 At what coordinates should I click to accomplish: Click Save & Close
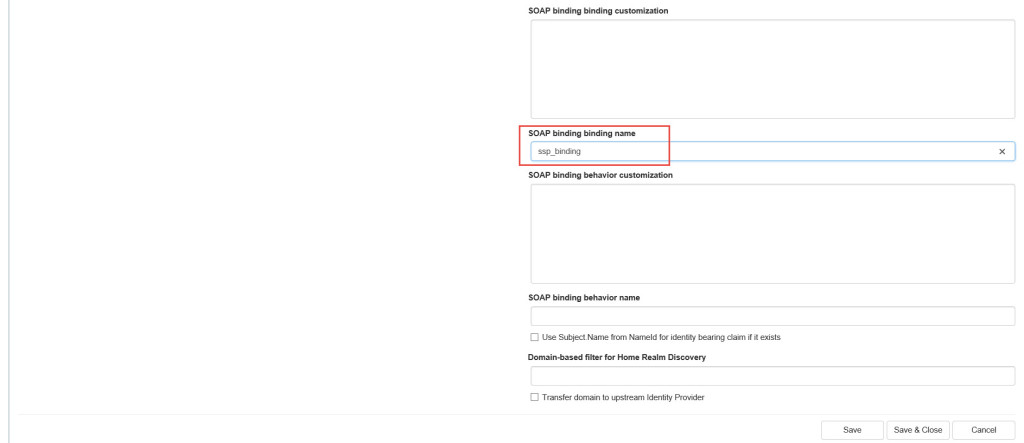(918, 430)
